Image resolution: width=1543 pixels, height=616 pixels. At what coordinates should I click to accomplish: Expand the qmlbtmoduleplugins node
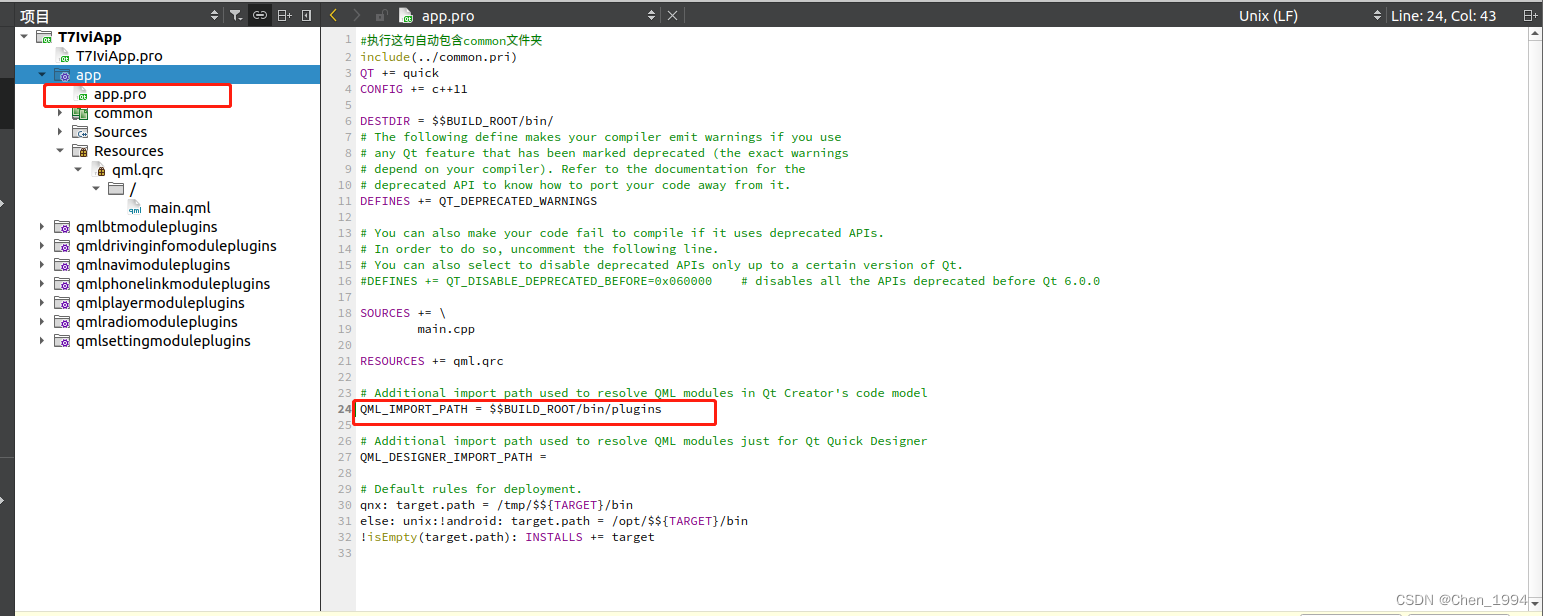point(40,227)
